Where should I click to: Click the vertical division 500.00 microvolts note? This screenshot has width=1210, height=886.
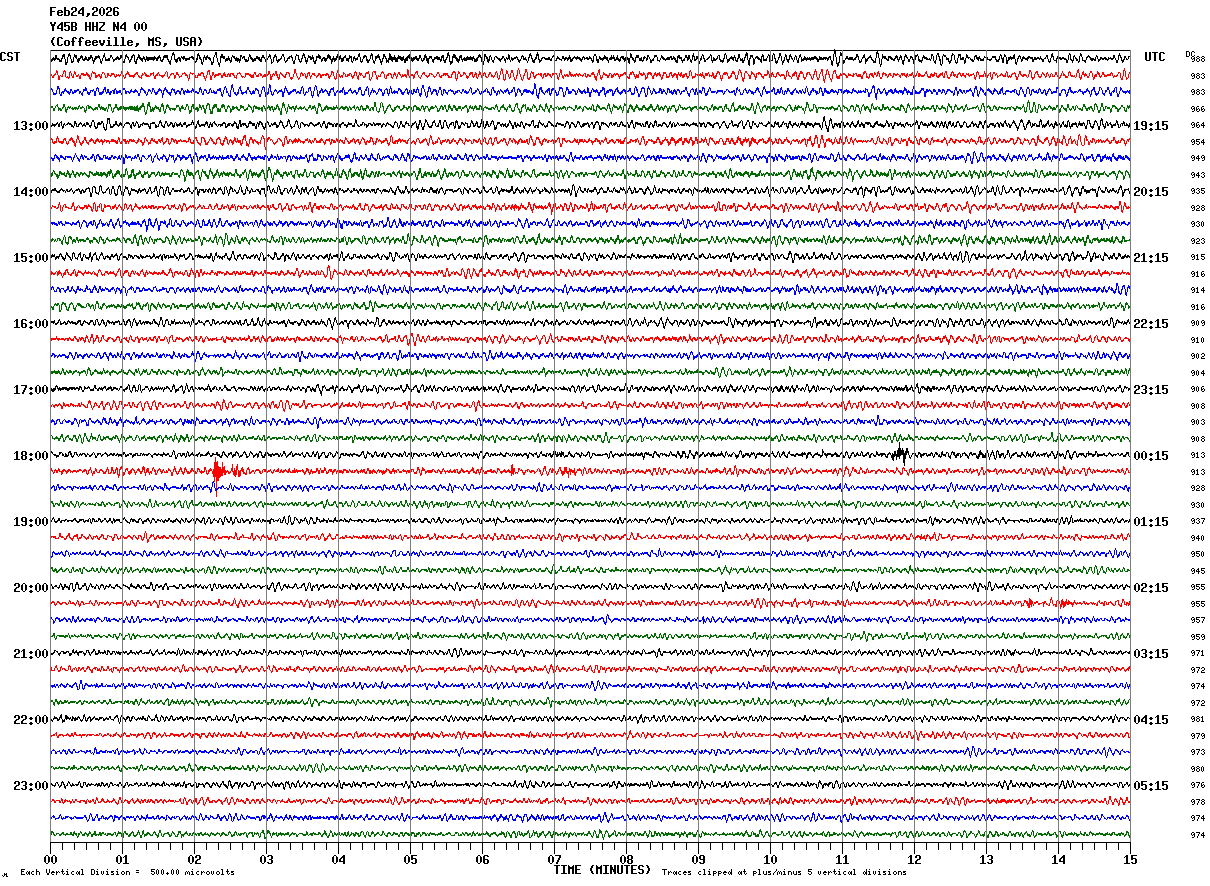[x=127, y=872]
